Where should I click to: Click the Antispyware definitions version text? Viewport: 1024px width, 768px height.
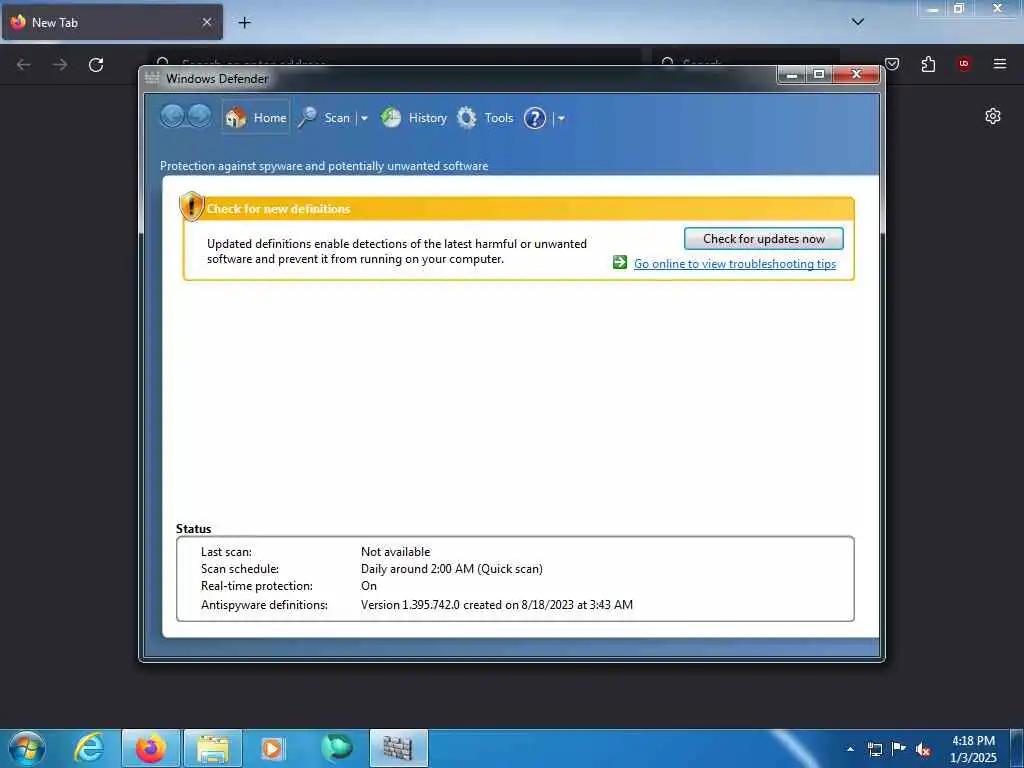[x=497, y=605]
